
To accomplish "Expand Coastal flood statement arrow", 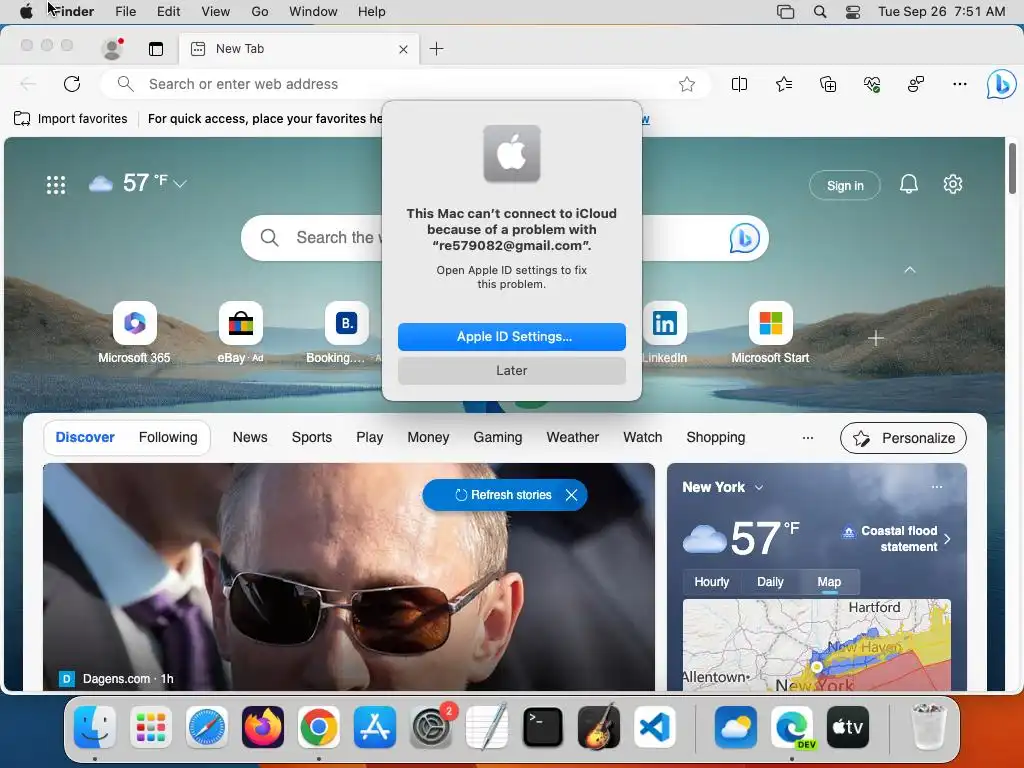I will 948,539.
